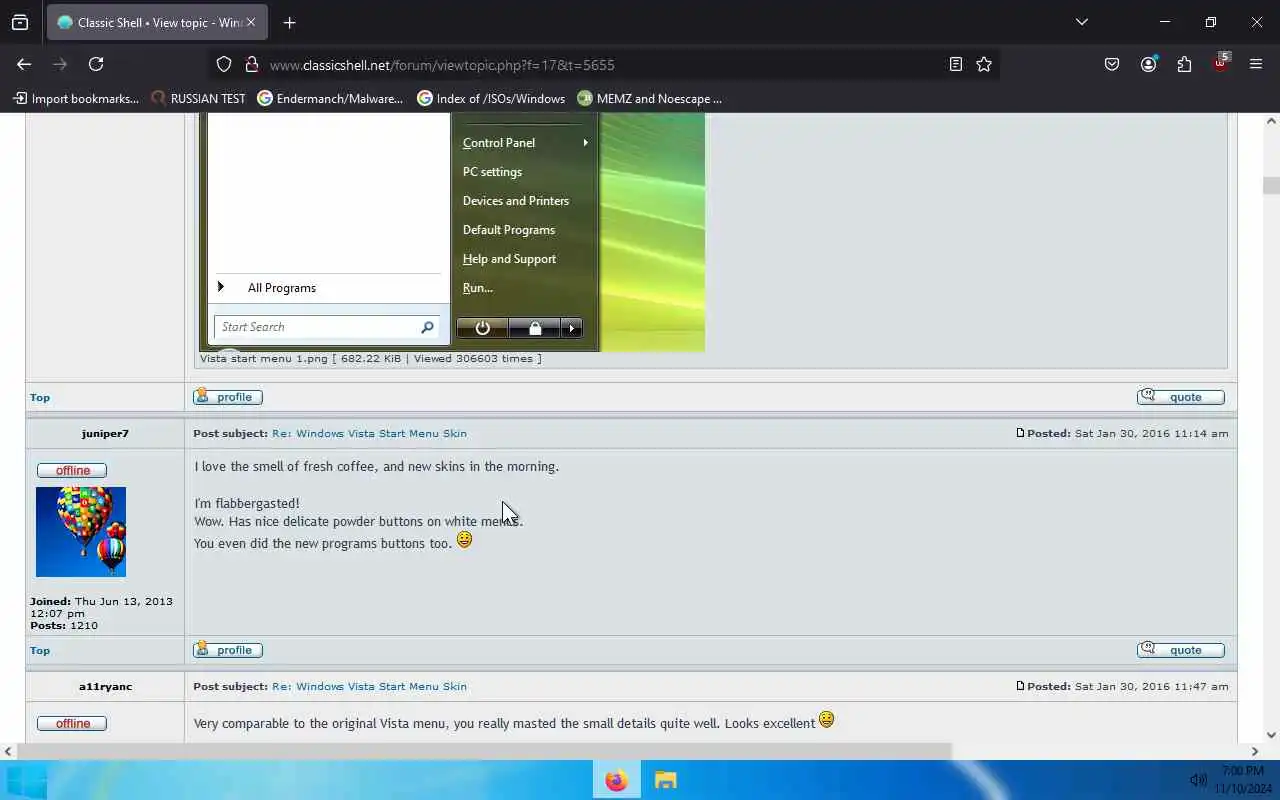Open uBlock Origin extension icon
Image resolution: width=1280 pixels, height=800 pixels.
coord(1221,63)
